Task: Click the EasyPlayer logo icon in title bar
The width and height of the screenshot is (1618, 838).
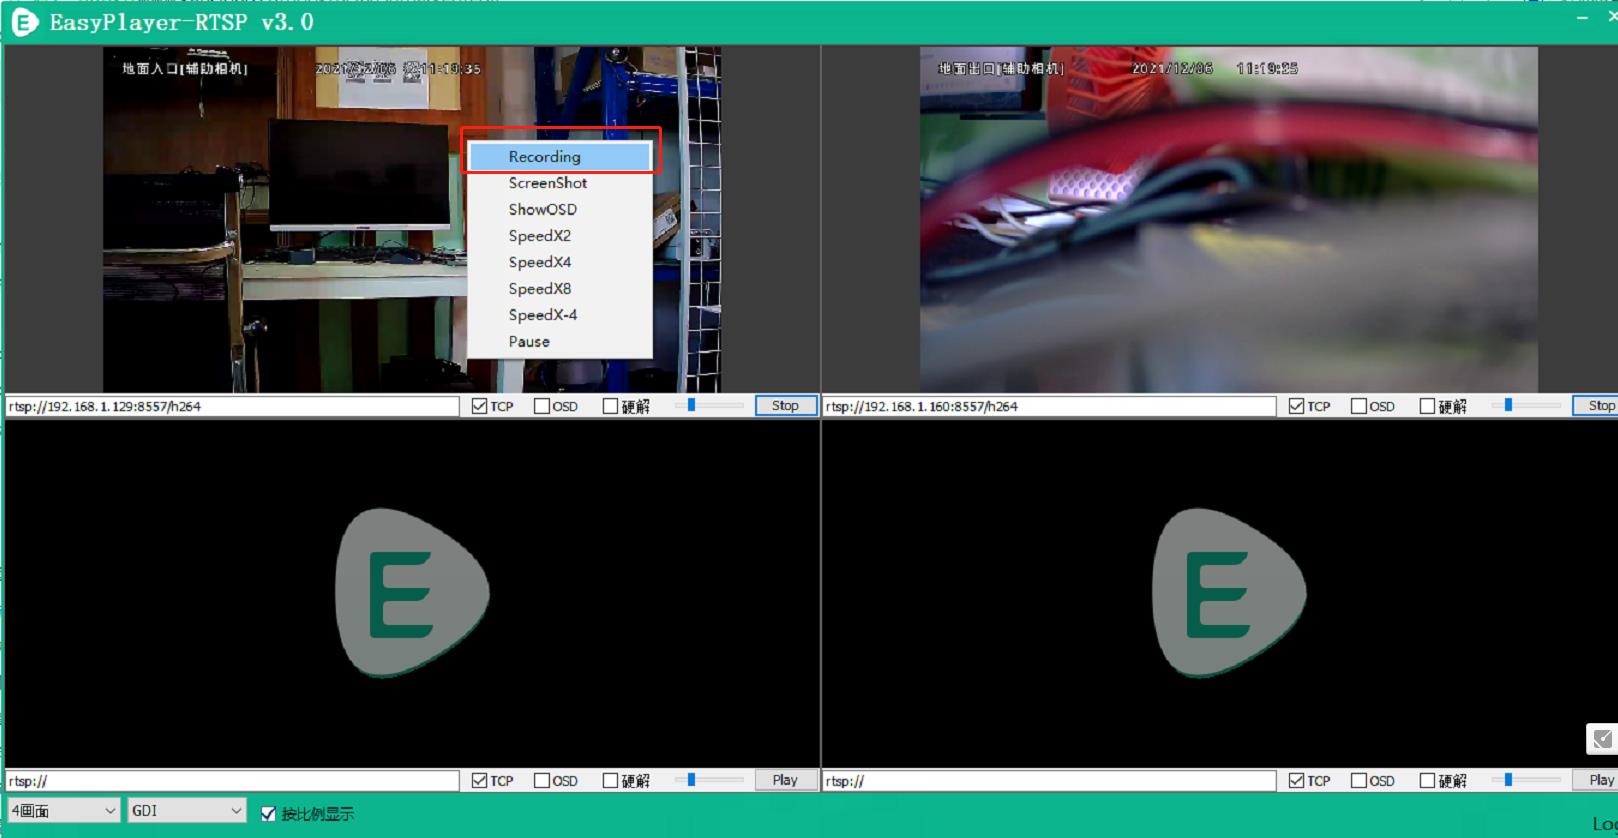Action: tap(24, 22)
